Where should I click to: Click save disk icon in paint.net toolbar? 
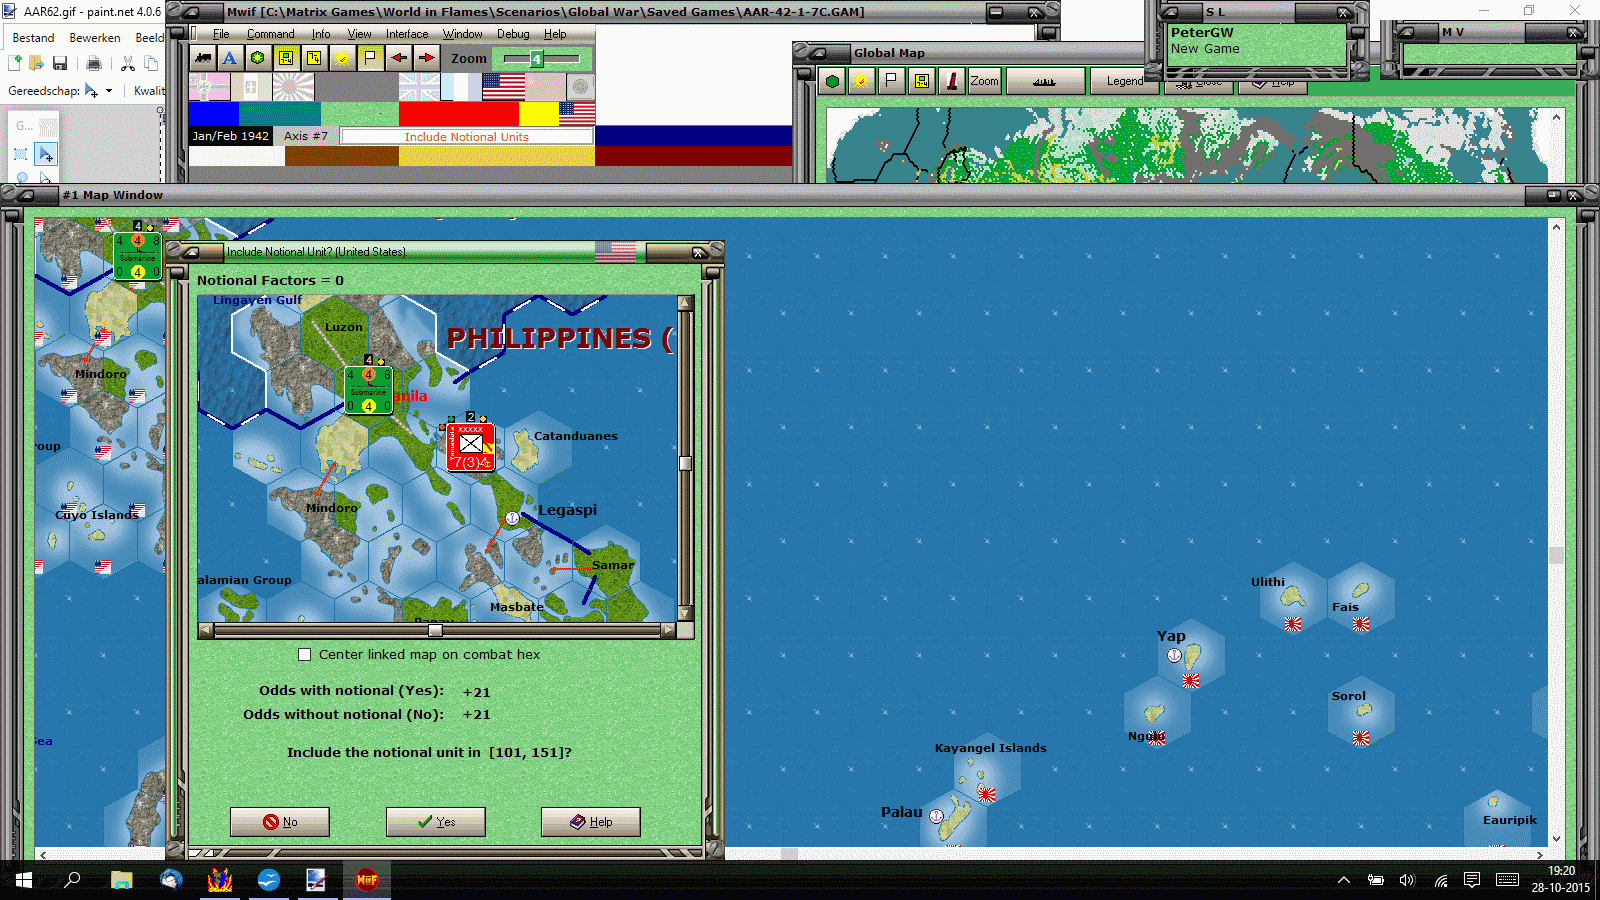pos(60,64)
